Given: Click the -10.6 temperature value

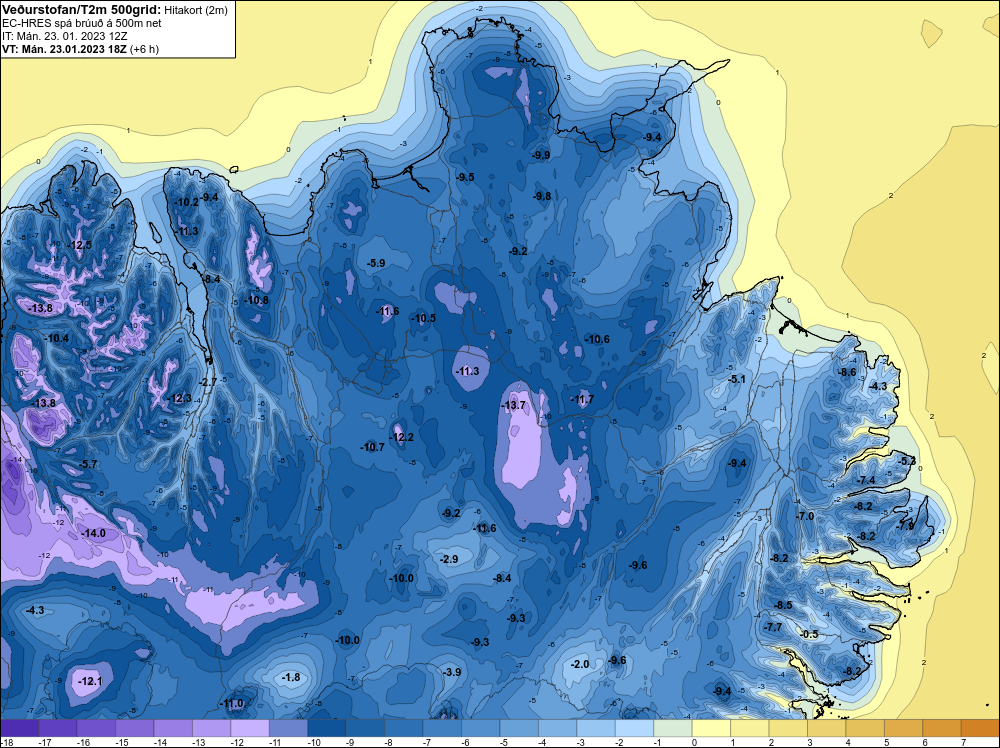Looking at the screenshot, I should (597, 339).
